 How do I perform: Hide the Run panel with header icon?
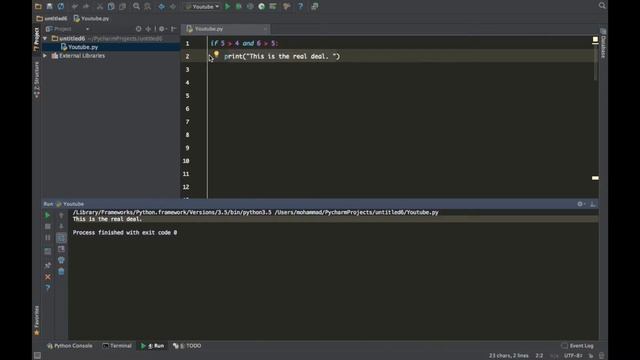point(593,204)
